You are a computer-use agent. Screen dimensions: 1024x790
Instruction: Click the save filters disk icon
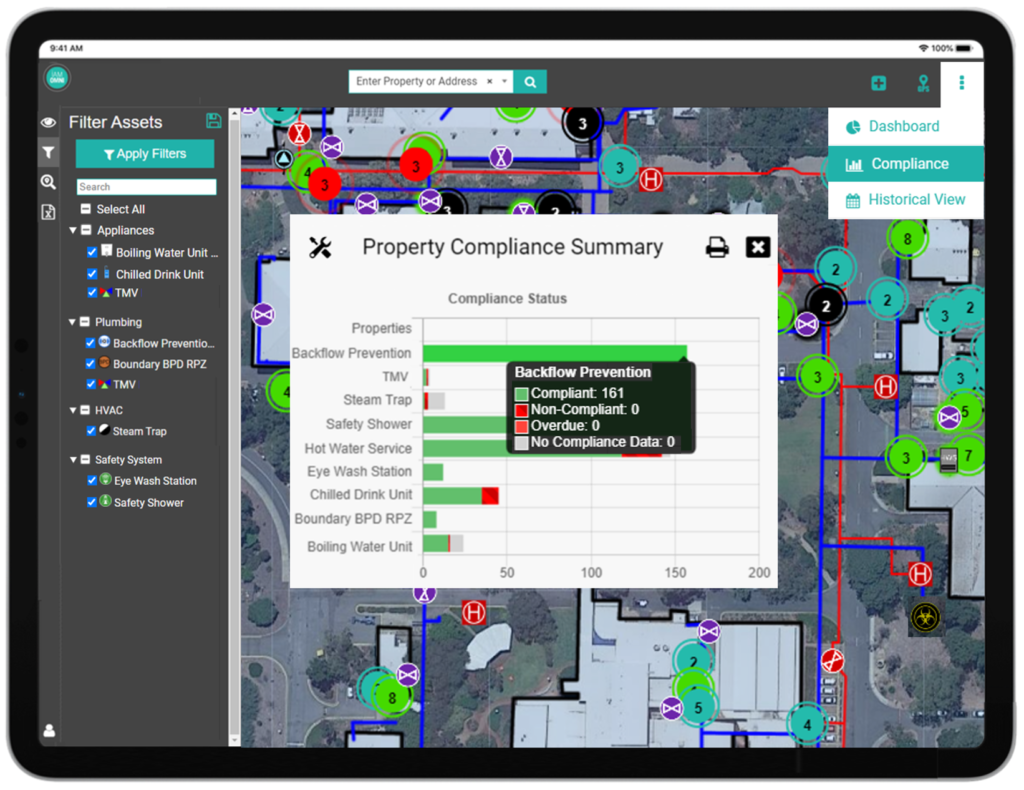point(213,121)
